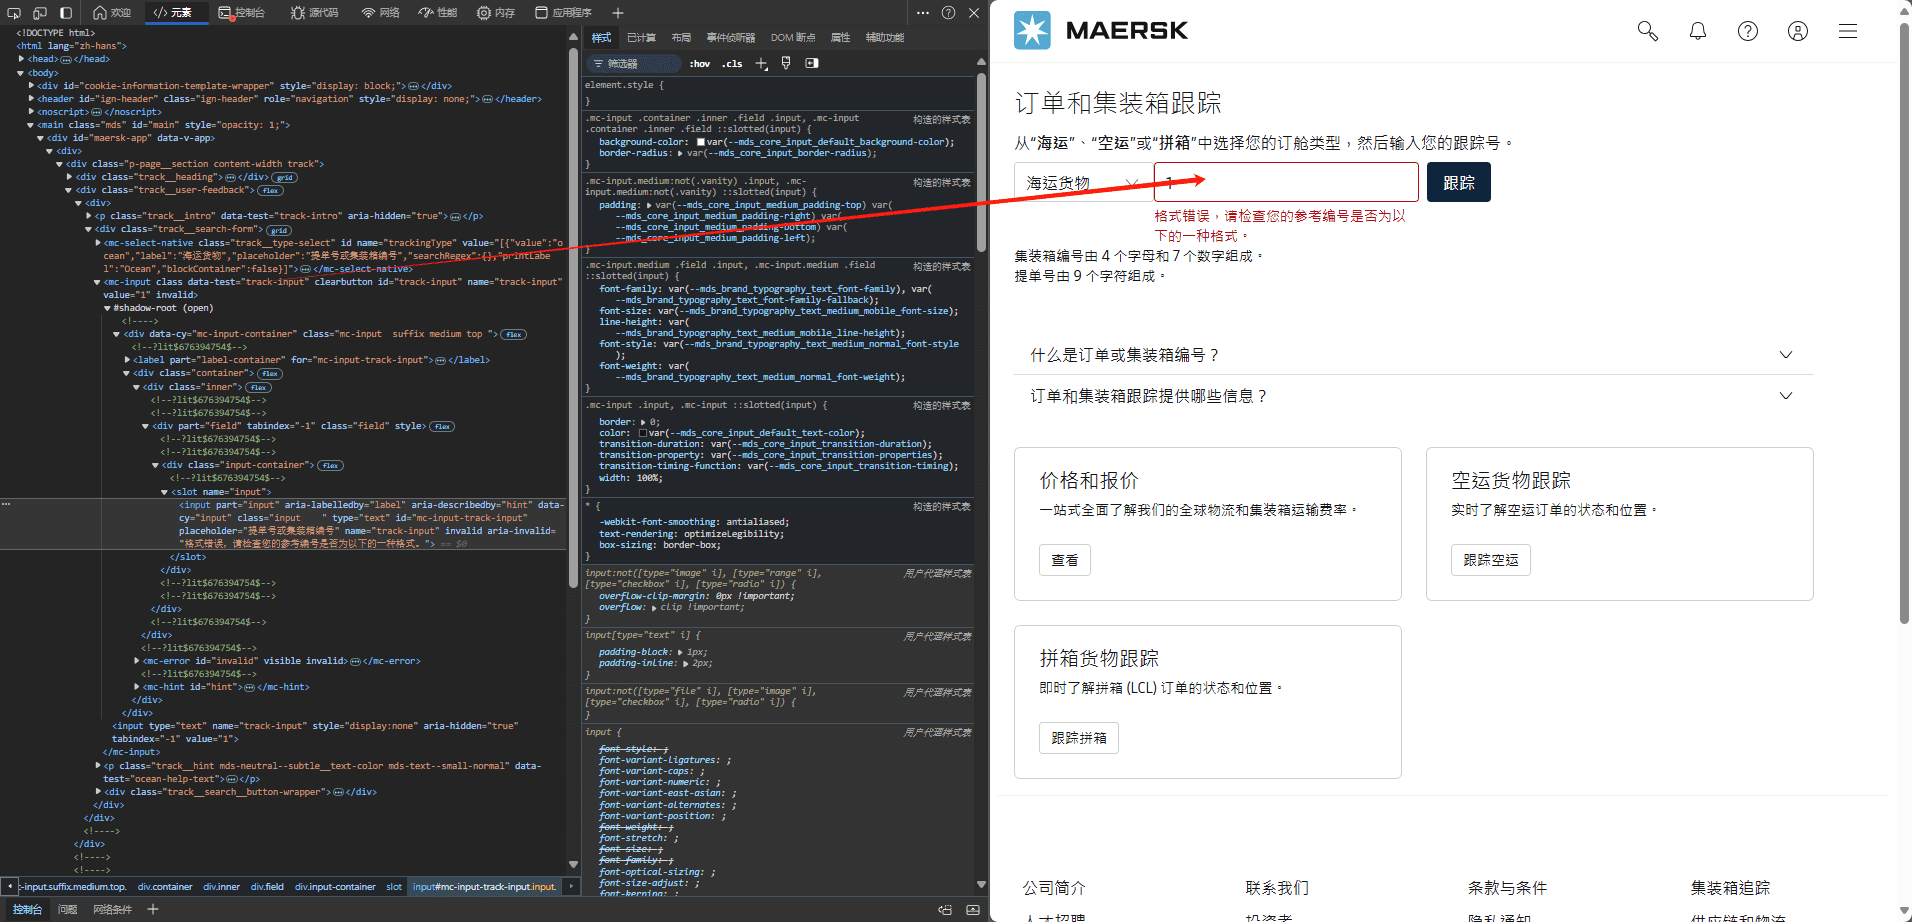The height and width of the screenshot is (922, 1912).
Task: Open Maersk help question mark icon
Action: 1748,31
